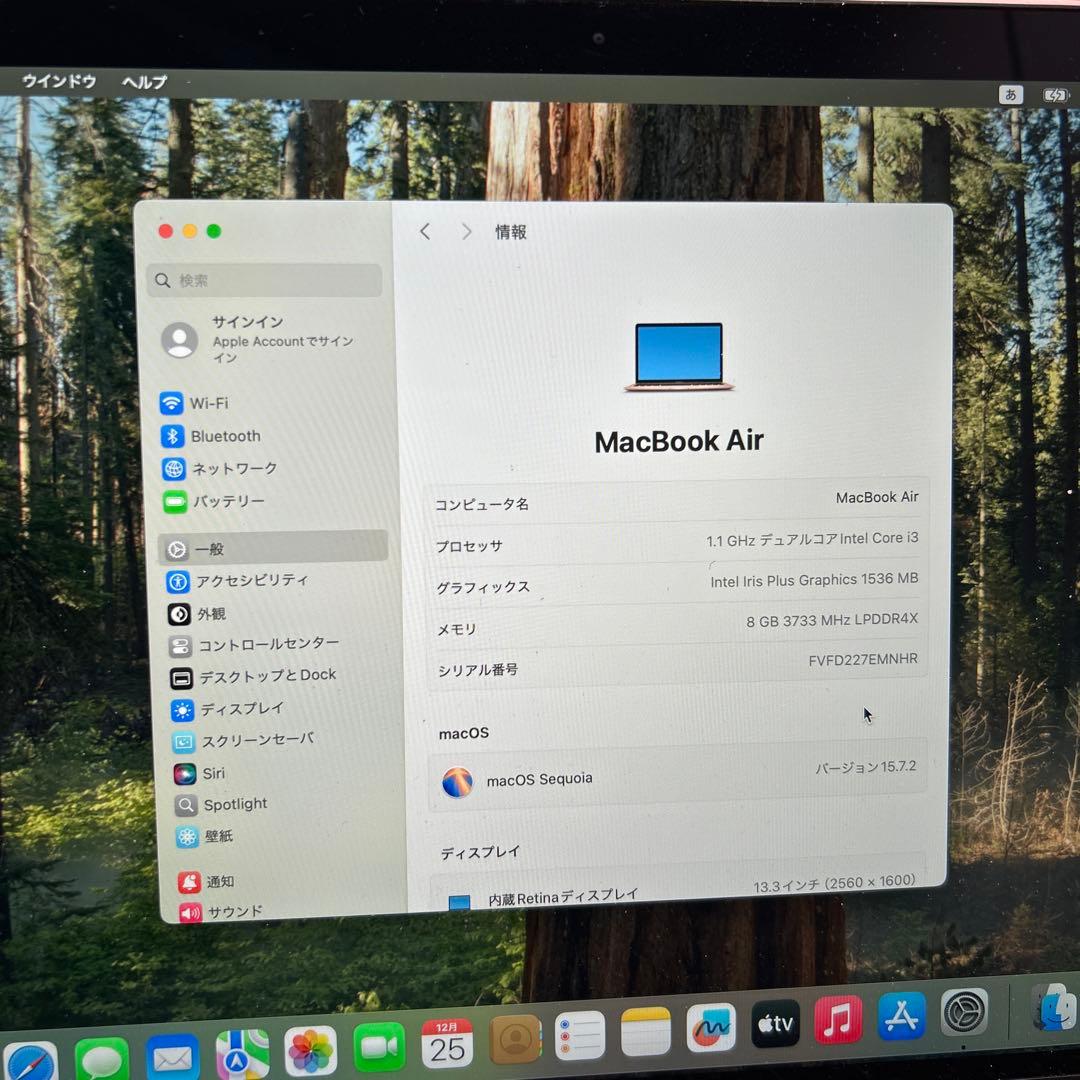Close the settings window with red button
The image size is (1080, 1080).
[x=165, y=231]
